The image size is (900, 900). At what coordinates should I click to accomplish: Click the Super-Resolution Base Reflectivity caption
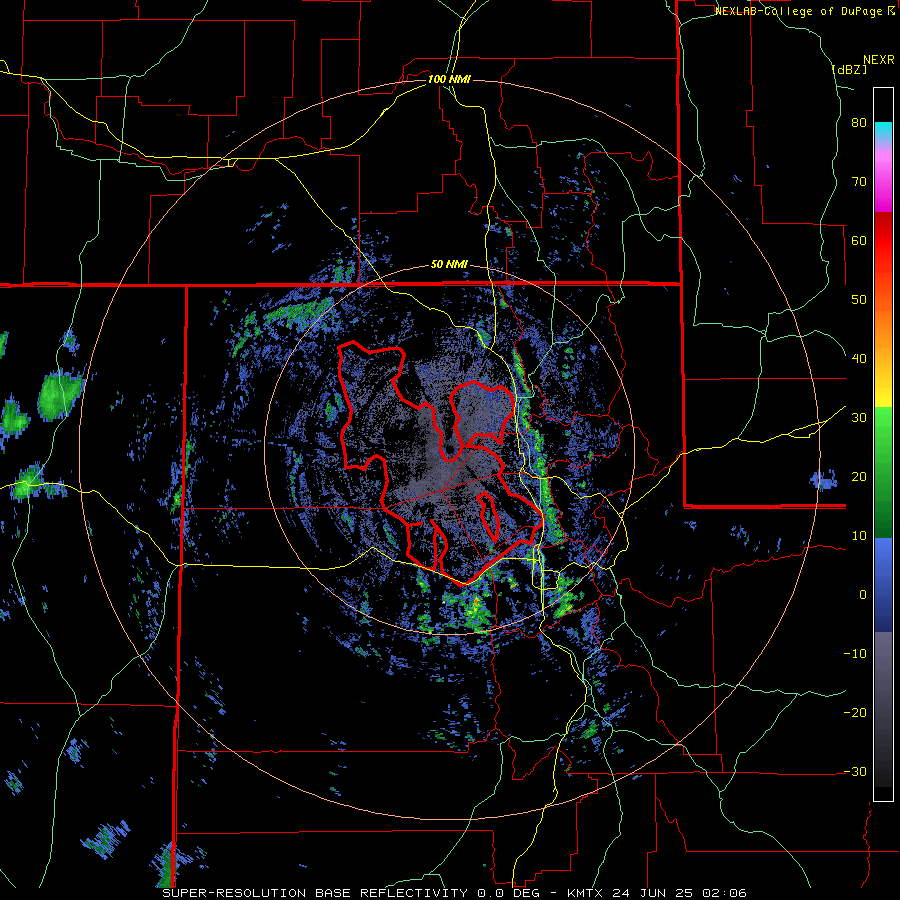click(x=314, y=893)
